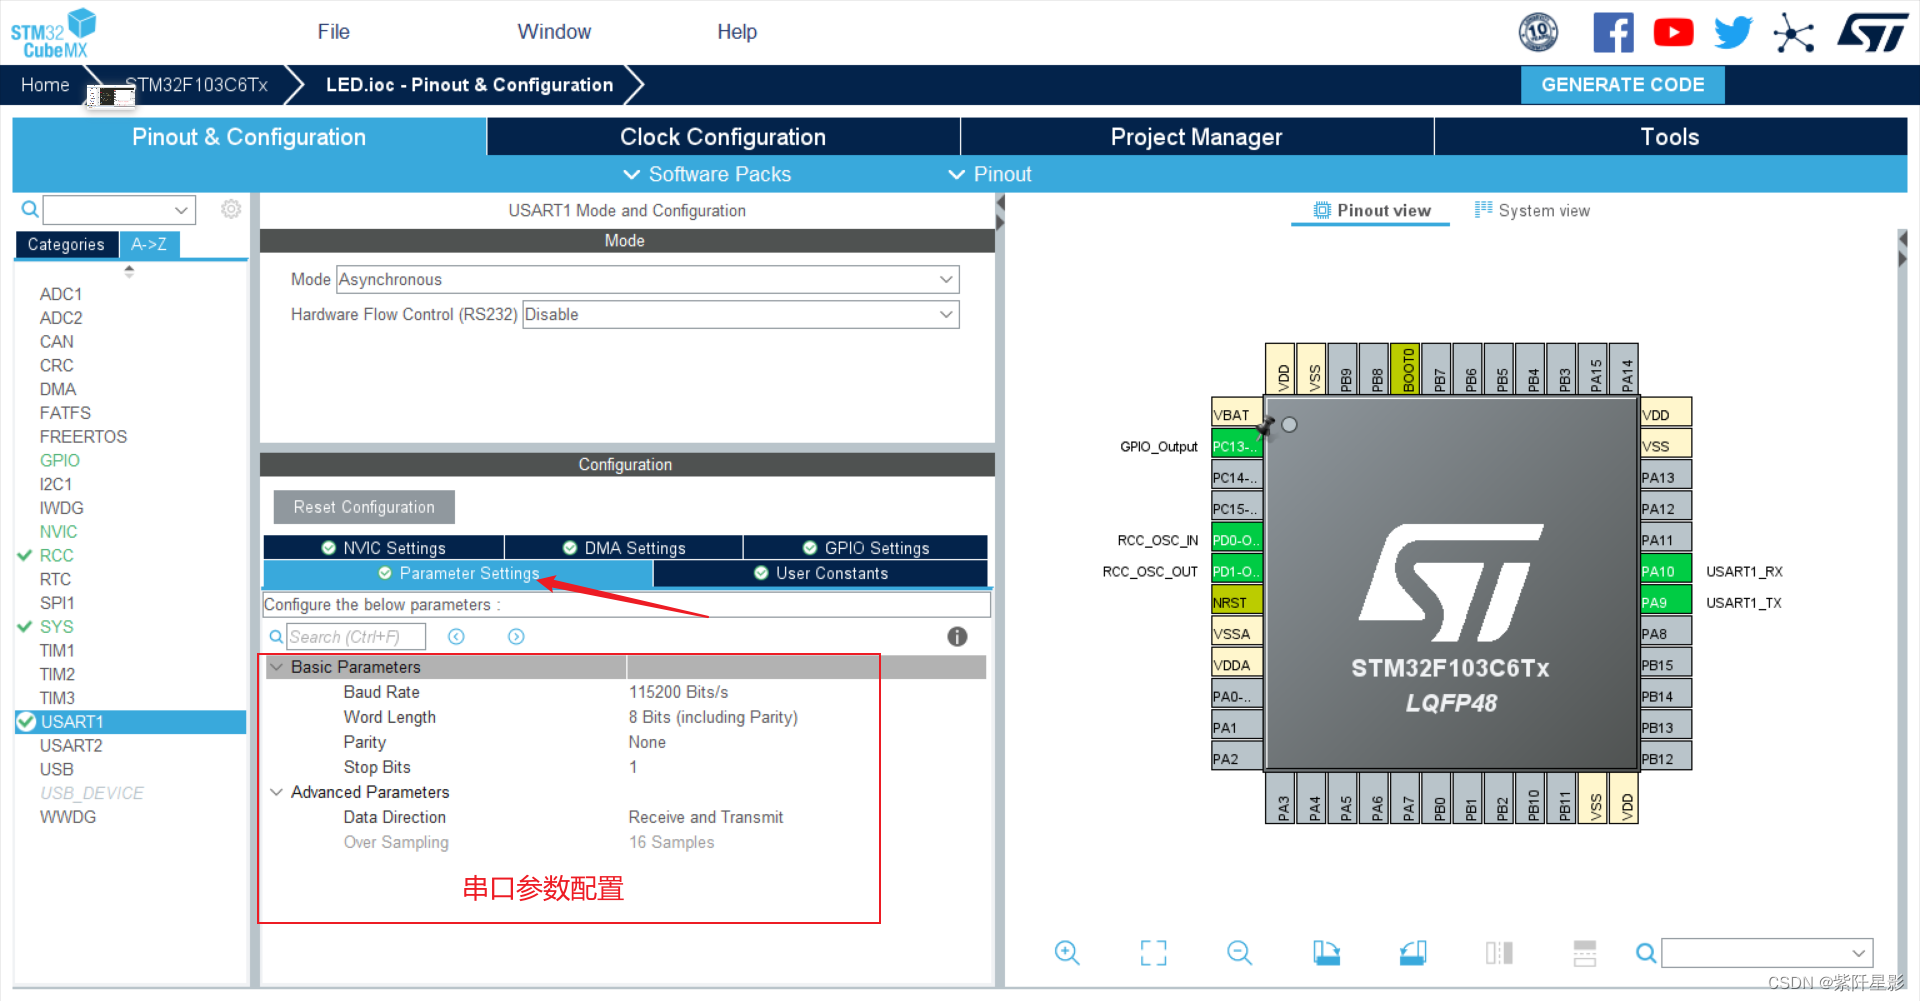Select GPIO in the peripheral list
The image size is (1920, 1001).
60,461
